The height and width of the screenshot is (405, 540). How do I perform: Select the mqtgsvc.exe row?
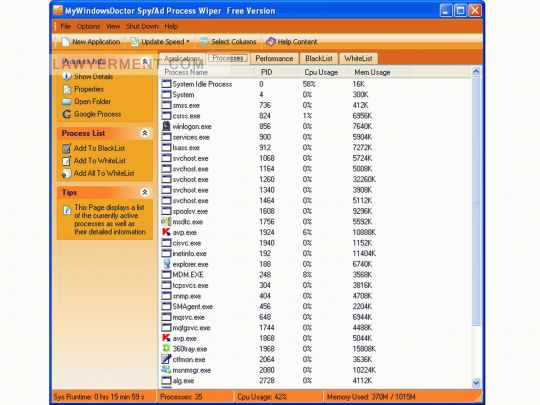(x=316, y=328)
